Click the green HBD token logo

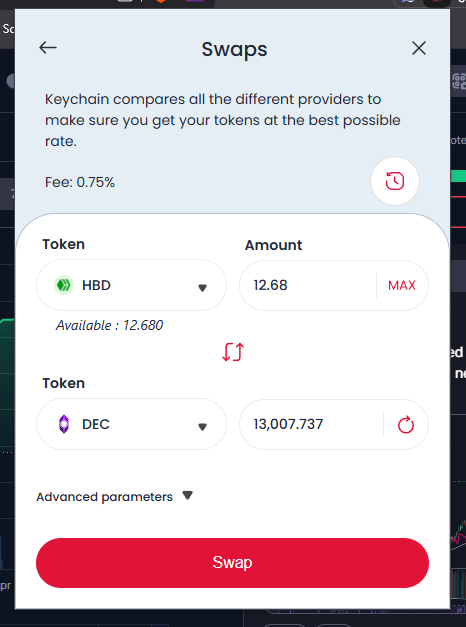(64, 285)
